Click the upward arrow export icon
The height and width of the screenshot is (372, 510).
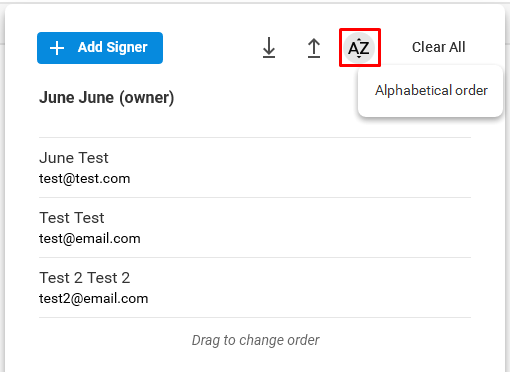click(314, 48)
